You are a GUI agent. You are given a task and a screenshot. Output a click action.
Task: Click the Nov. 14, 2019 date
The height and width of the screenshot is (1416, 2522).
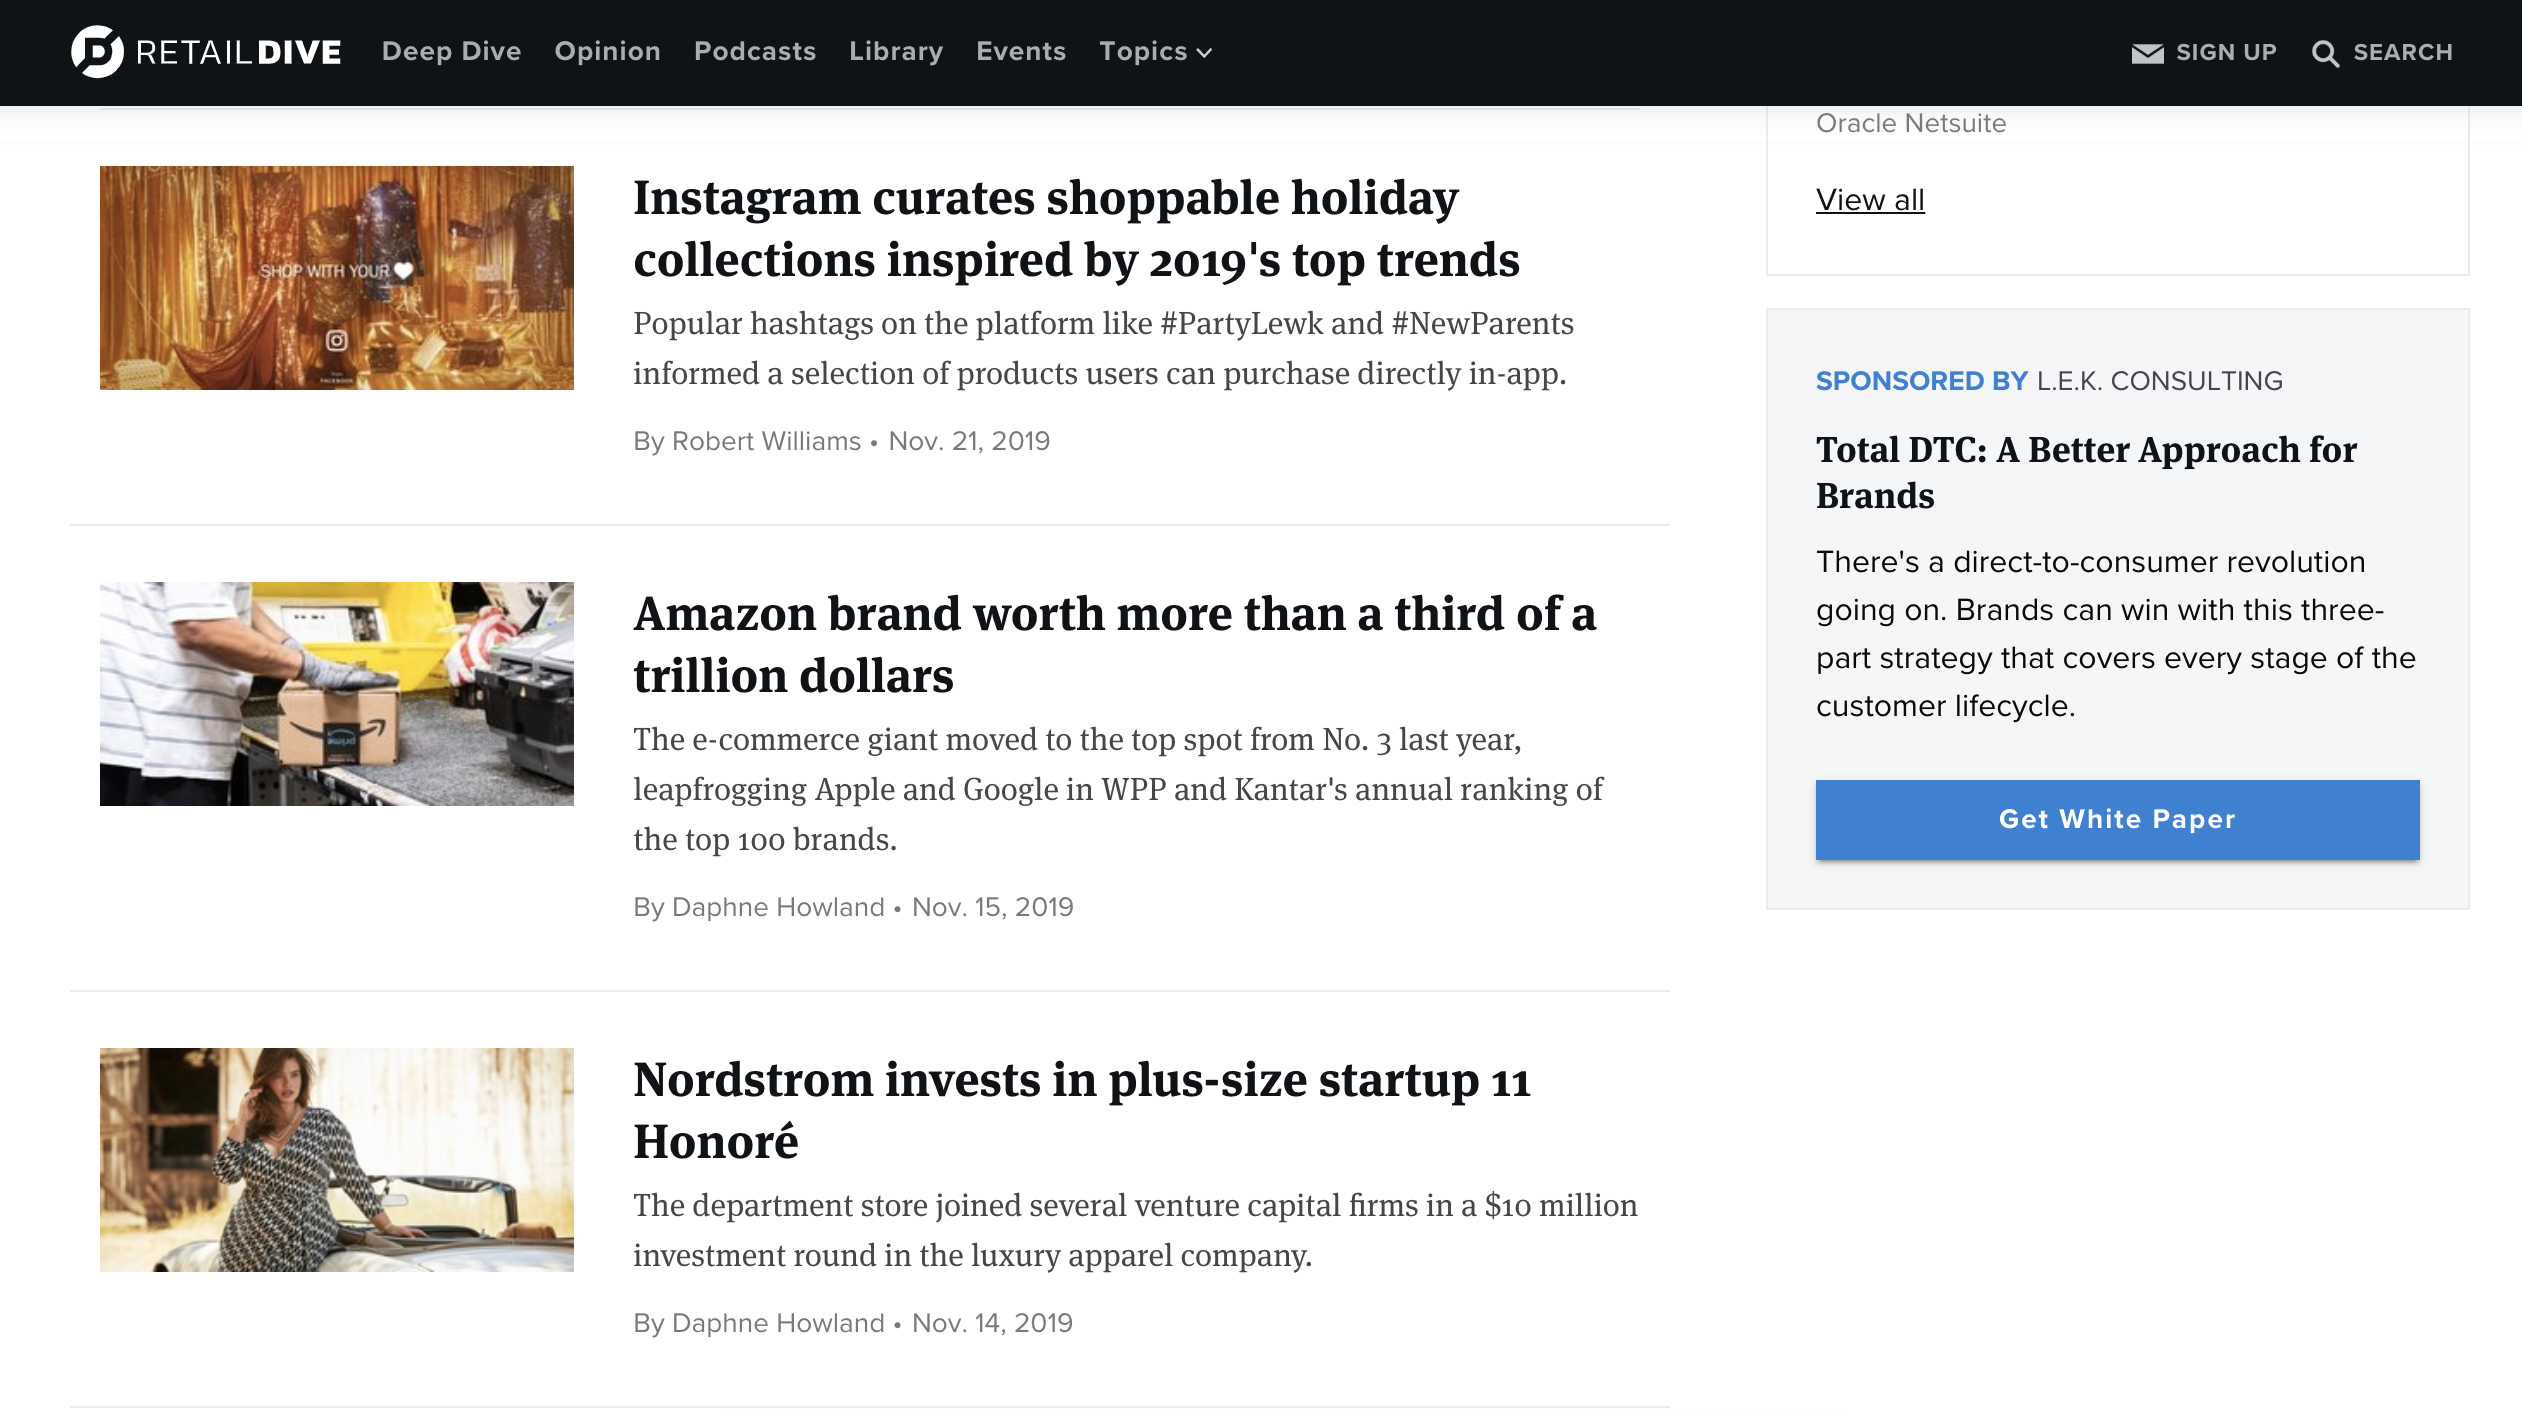tap(992, 1323)
